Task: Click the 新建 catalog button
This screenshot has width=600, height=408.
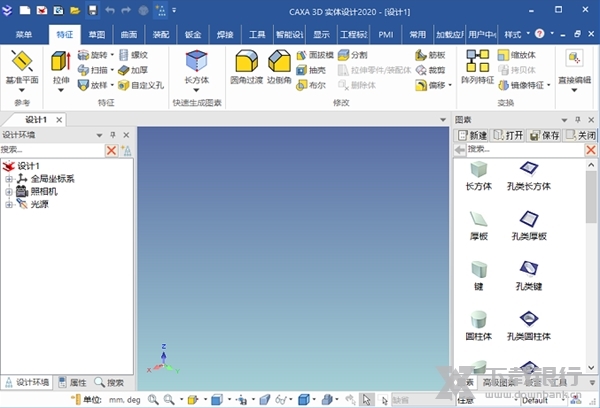Action: coord(472,135)
